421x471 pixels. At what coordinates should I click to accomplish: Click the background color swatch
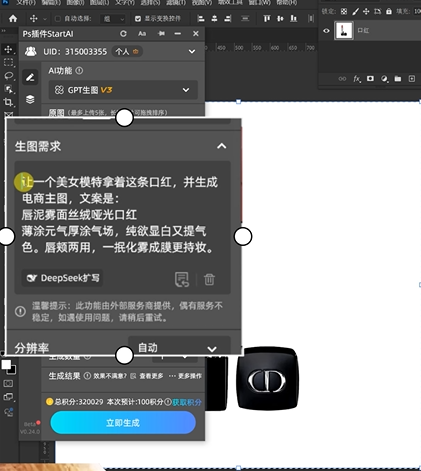click(x=13, y=370)
